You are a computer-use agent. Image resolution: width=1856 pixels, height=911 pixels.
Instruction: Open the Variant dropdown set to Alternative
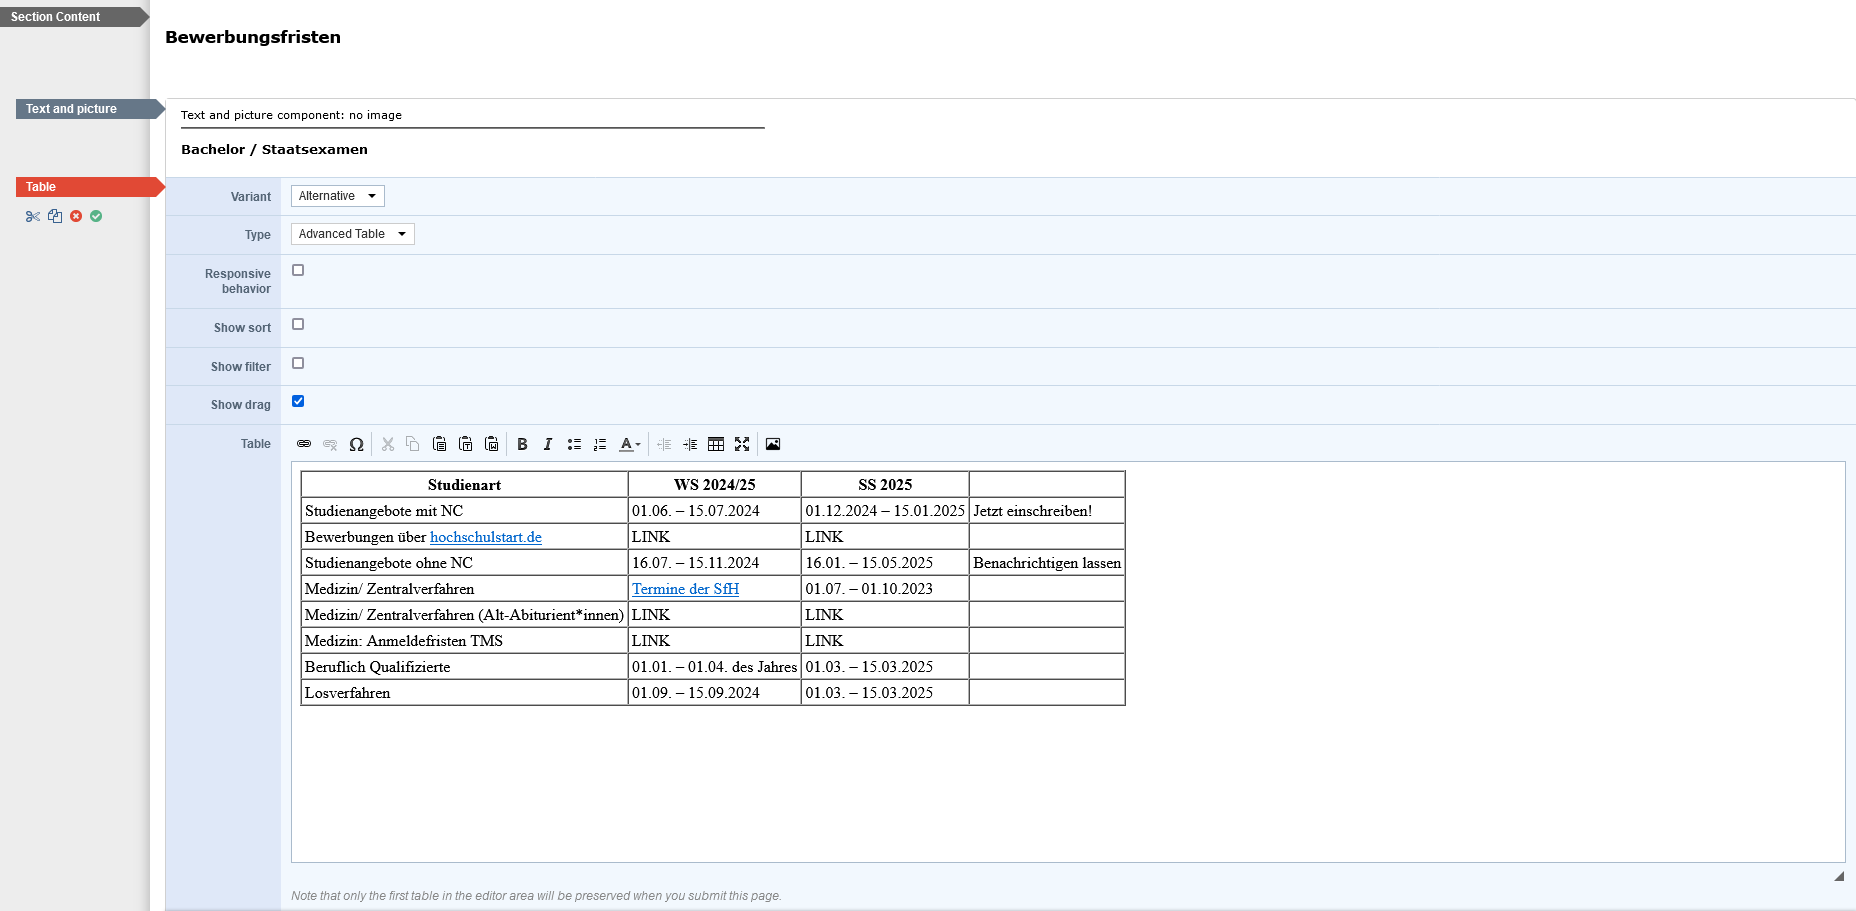click(337, 196)
